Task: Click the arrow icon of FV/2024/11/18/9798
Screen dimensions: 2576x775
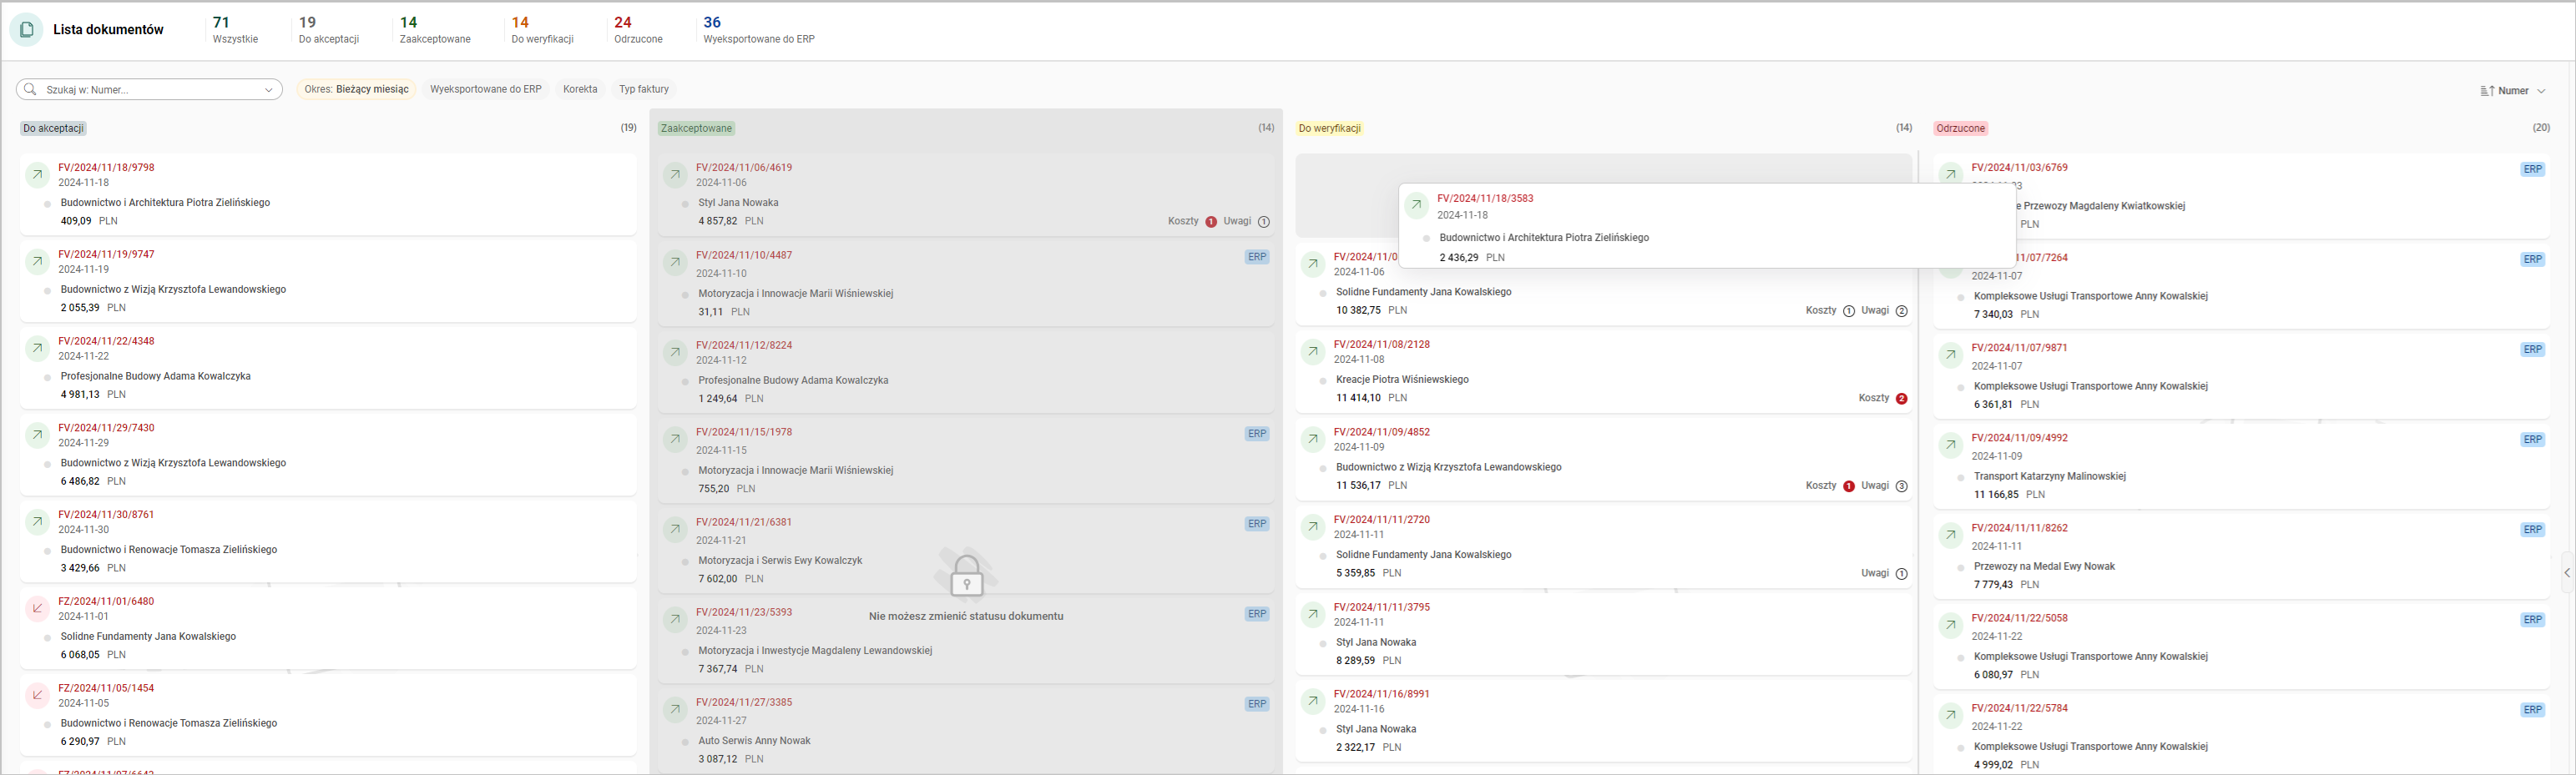Action: (x=37, y=175)
